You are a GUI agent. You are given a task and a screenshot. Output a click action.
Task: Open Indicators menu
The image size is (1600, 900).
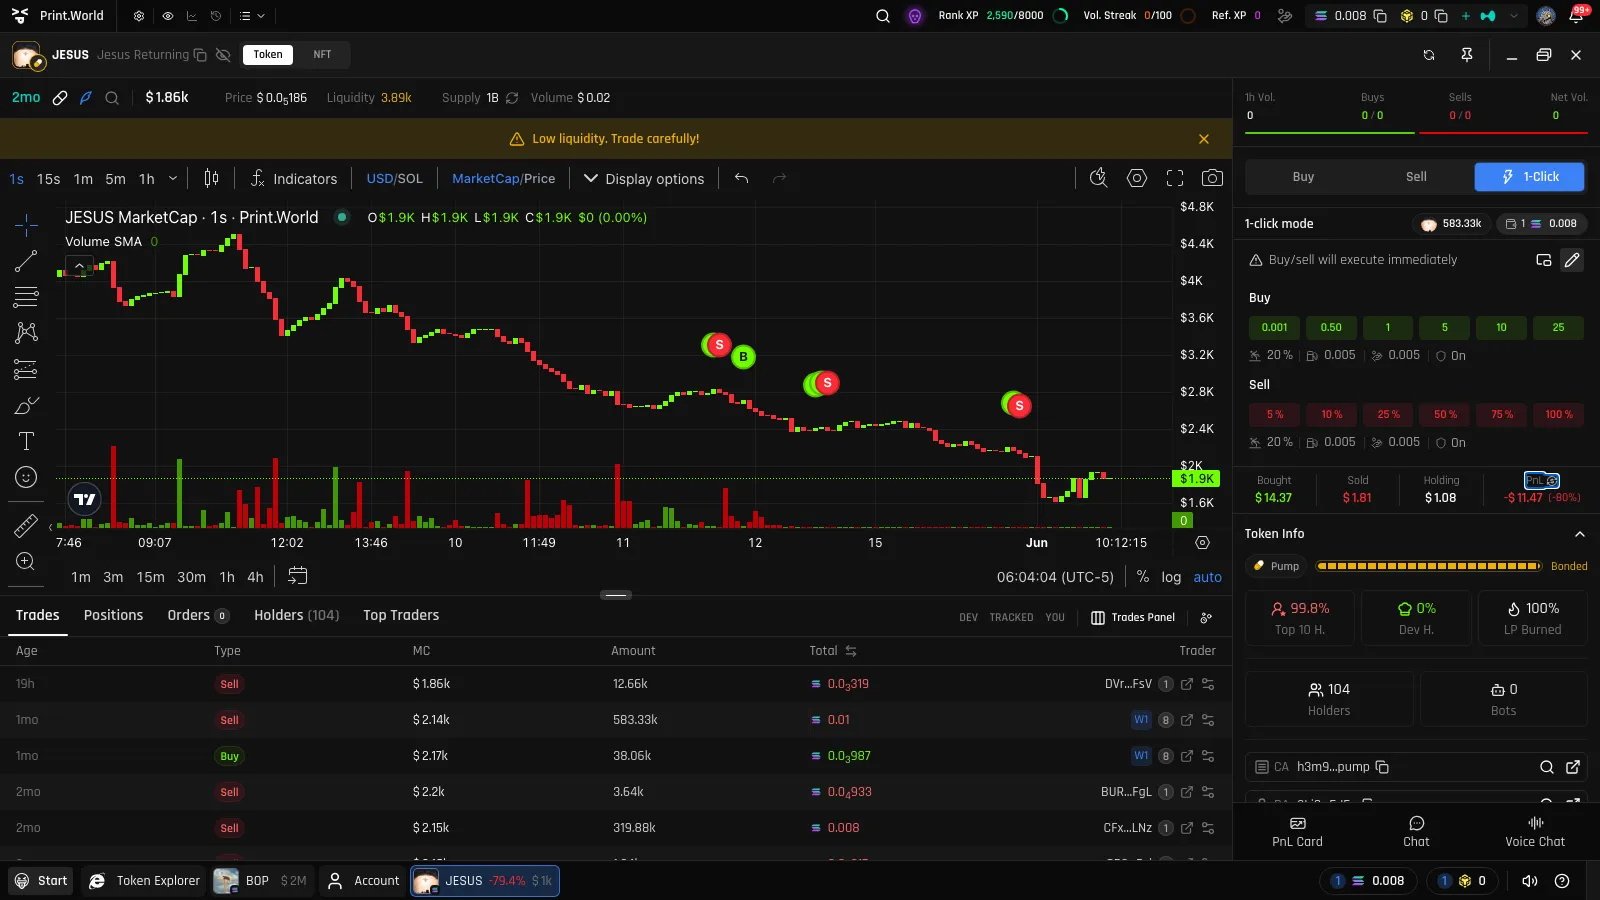pyautogui.click(x=294, y=178)
